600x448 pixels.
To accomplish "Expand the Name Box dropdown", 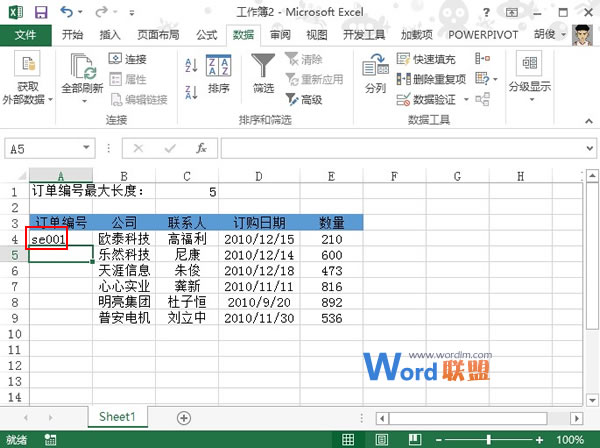I will tap(86, 147).
